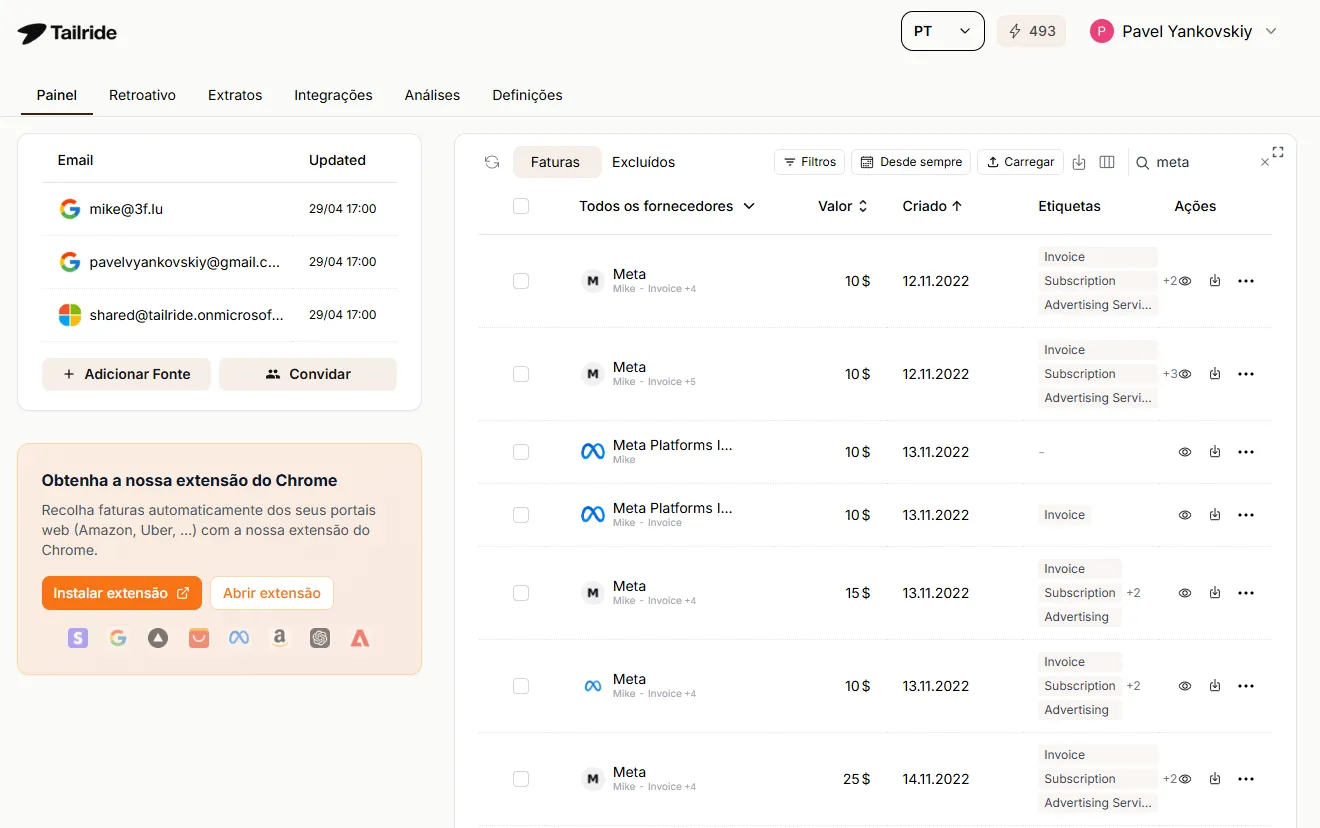Viewport: 1320px width, 828px height.
Task: Select the Amazon icon in extension banner
Action: point(279,637)
